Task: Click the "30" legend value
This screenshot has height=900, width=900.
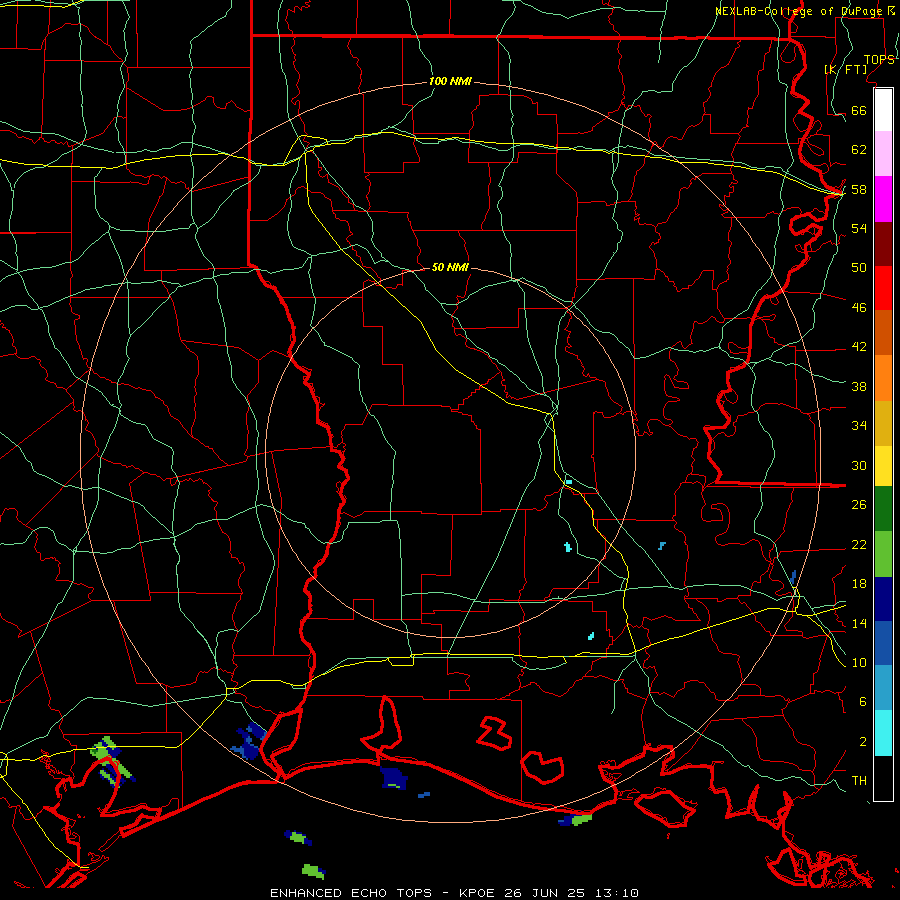Action: [x=859, y=465]
